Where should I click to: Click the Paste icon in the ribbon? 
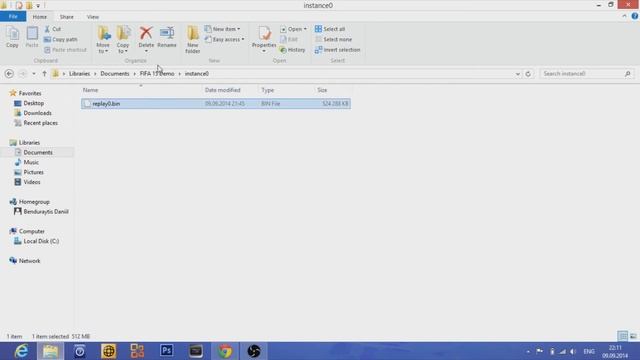32,37
